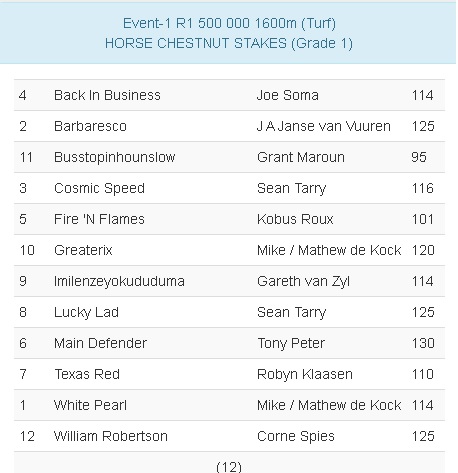Click trainer Joe Soma
Screen dimensions: 458x473
coord(288,95)
